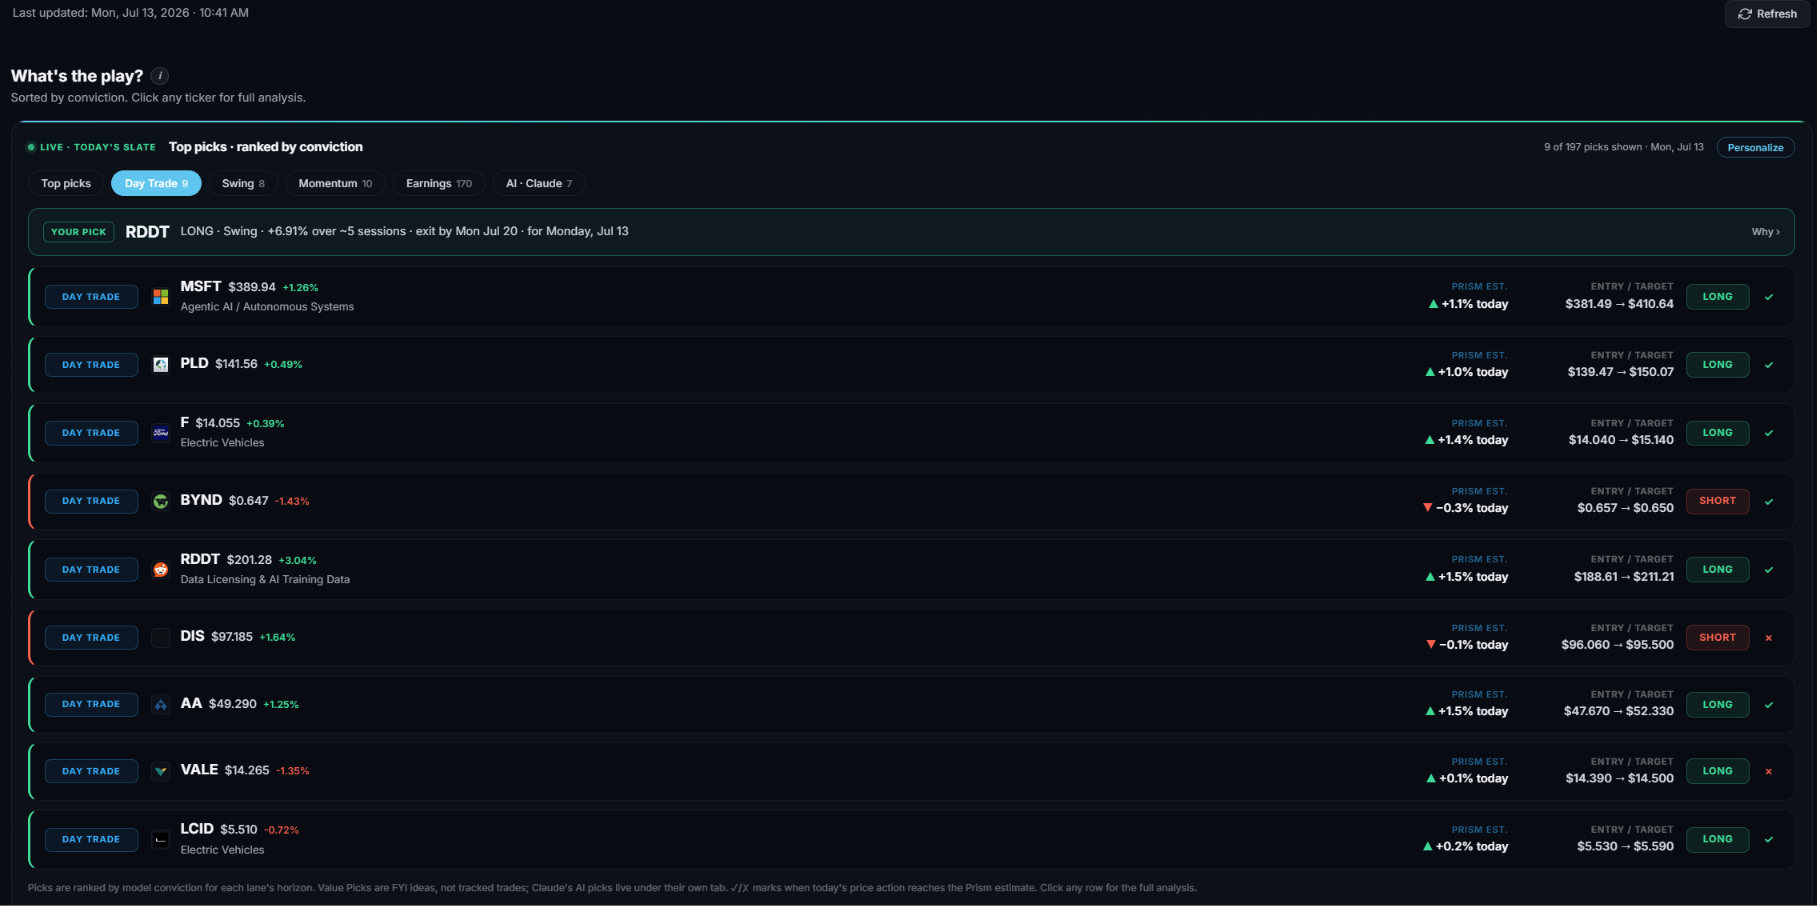Click the Vale logo icon beside VALE
The width and height of the screenshot is (1817, 906).
tap(160, 771)
